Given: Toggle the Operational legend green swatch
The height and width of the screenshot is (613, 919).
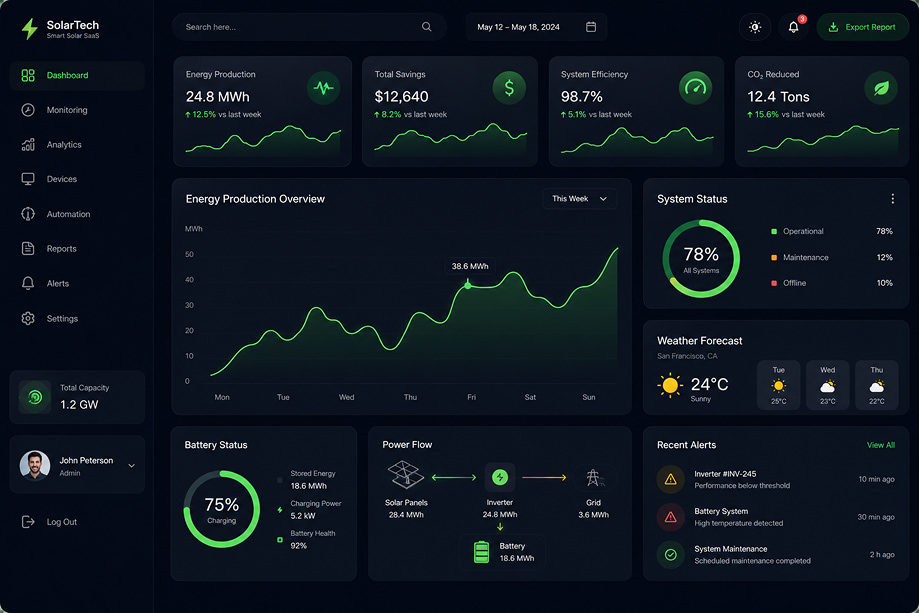Looking at the screenshot, I should (774, 231).
